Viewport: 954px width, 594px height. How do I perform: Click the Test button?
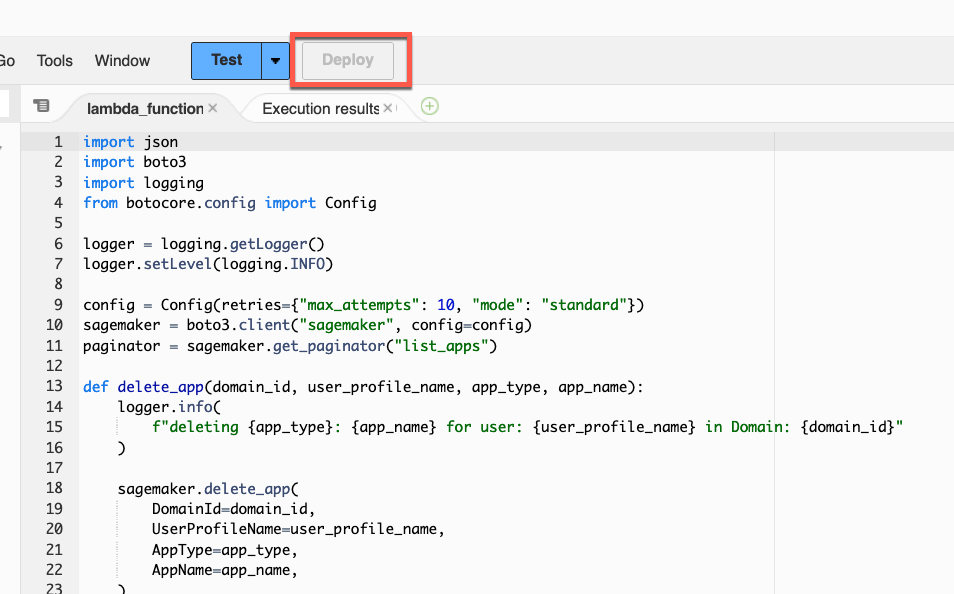(x=226, y=60)
